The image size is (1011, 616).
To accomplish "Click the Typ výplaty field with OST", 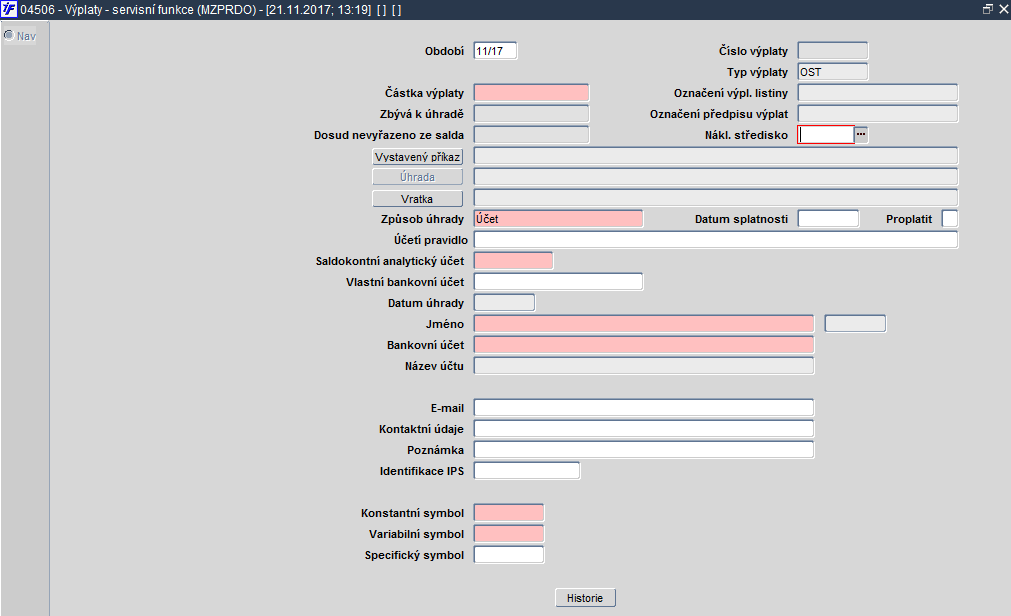I will [832, 72].
